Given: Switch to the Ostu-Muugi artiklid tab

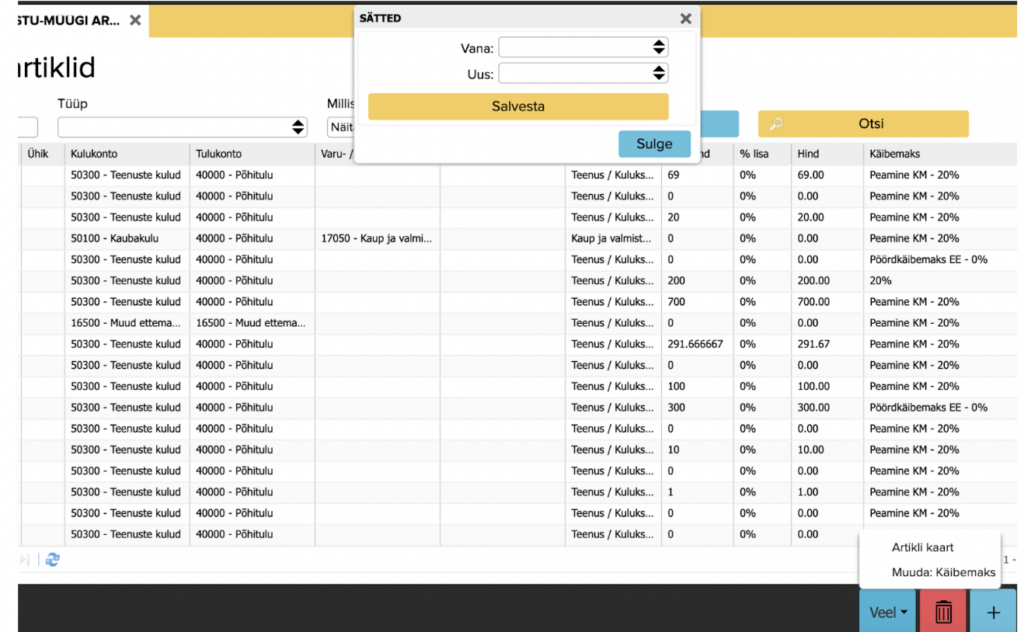Looking at the screenshot, I should pyautogui.click(x=65, y=20).
